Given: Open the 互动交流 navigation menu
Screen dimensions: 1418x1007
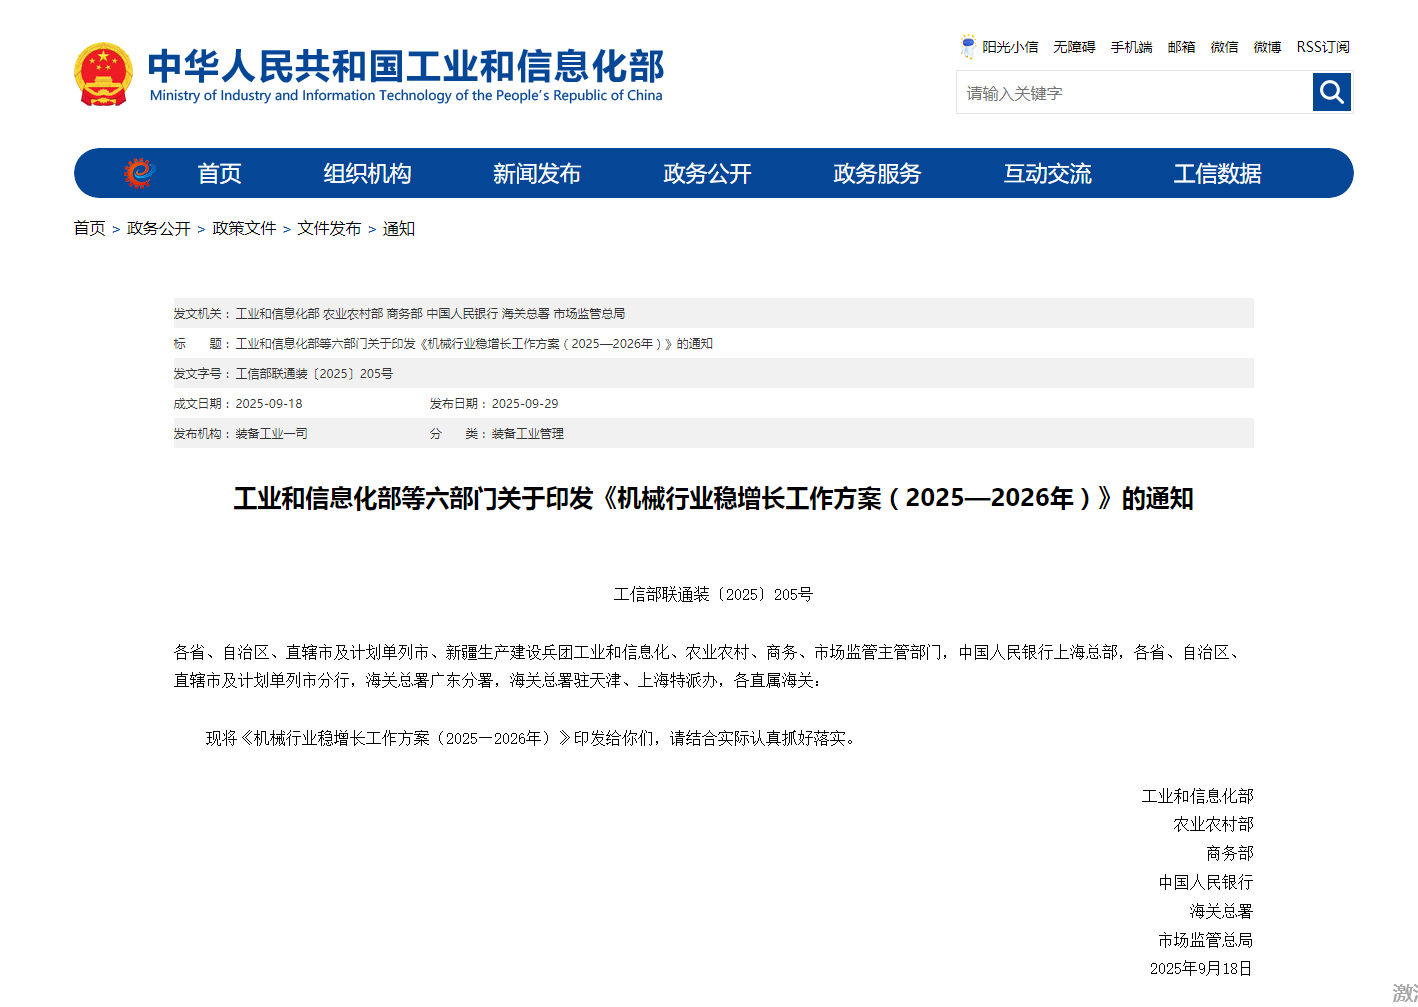Looking at the screenshot, I should click(x=1047, y=172).
